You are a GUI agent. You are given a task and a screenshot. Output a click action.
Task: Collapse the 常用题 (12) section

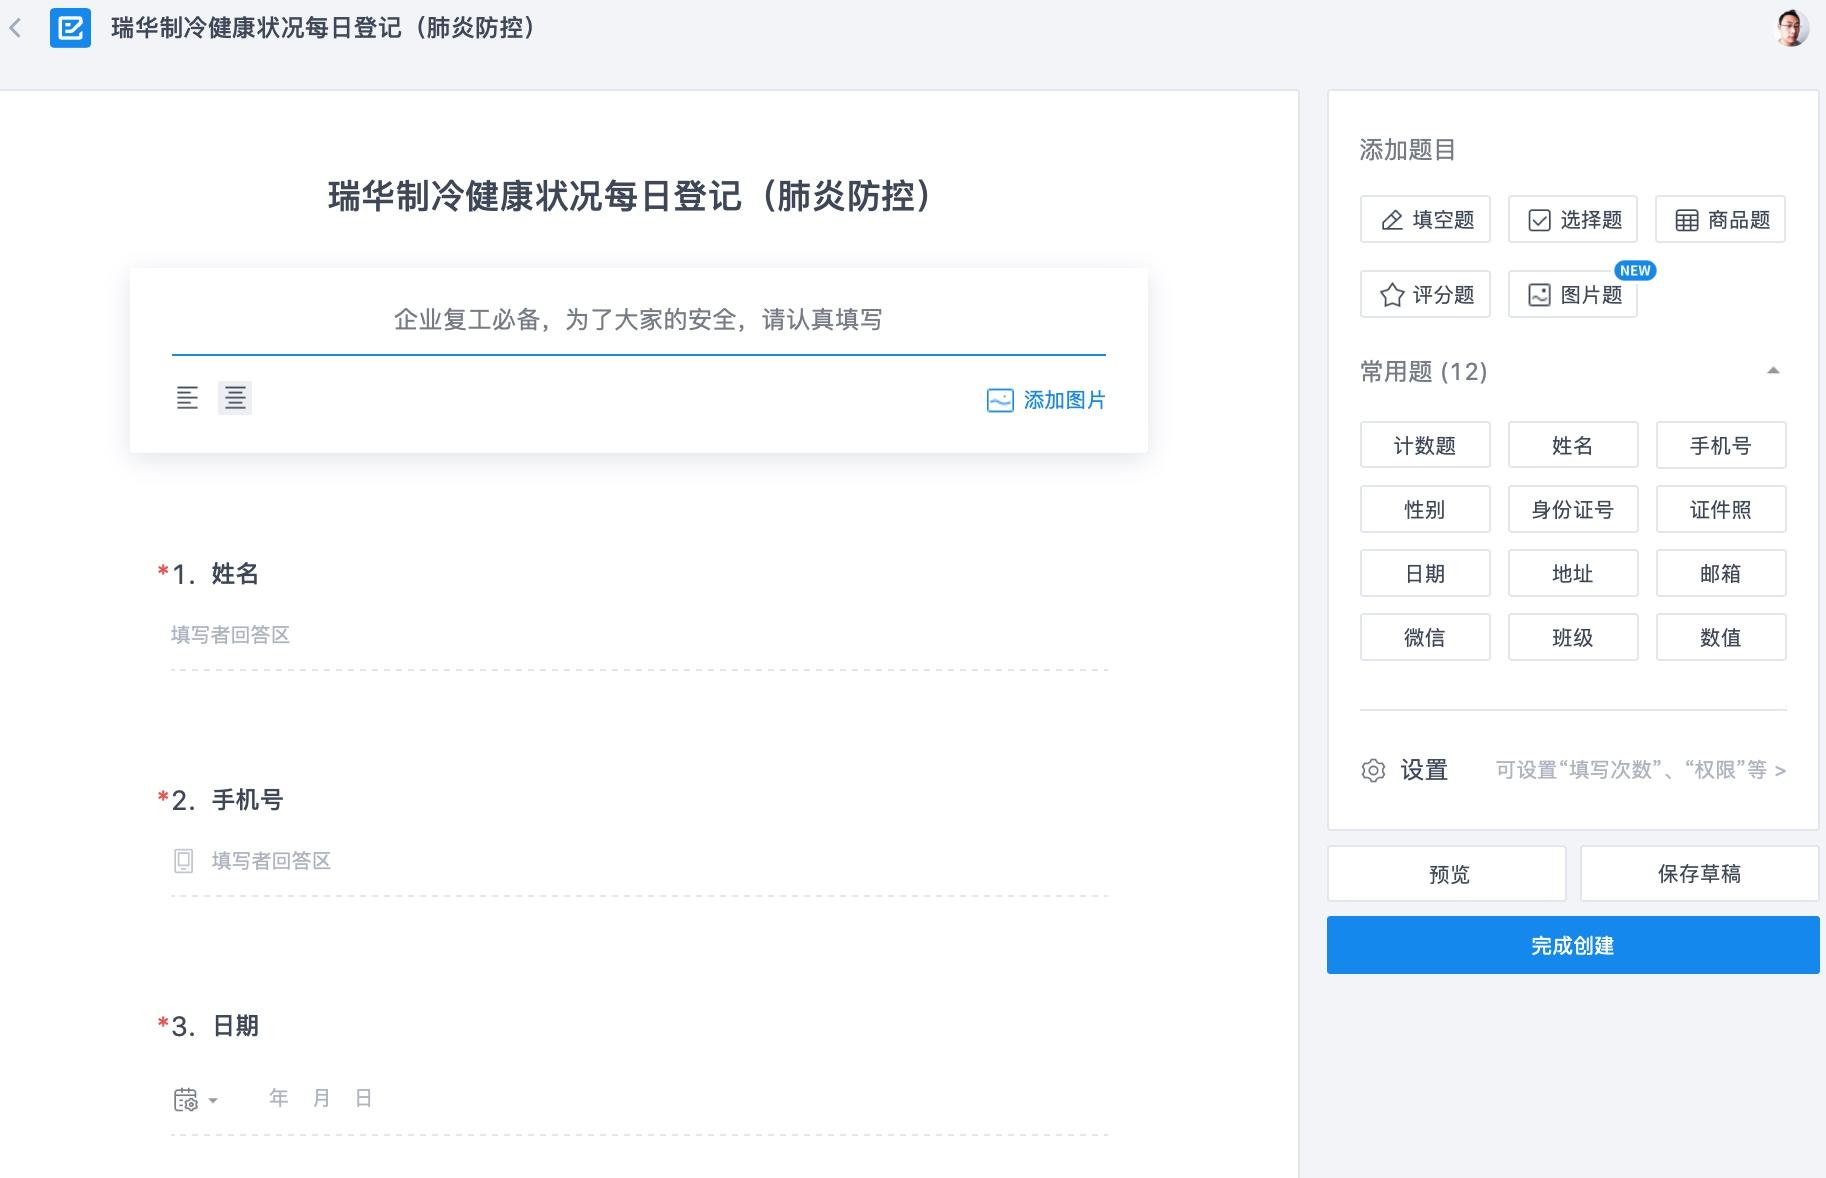click(x=1773, y=371)
